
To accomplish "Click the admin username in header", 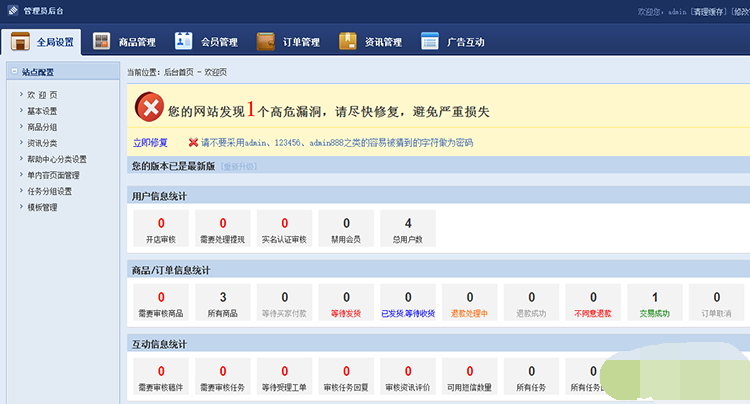I will click(677, 11).
